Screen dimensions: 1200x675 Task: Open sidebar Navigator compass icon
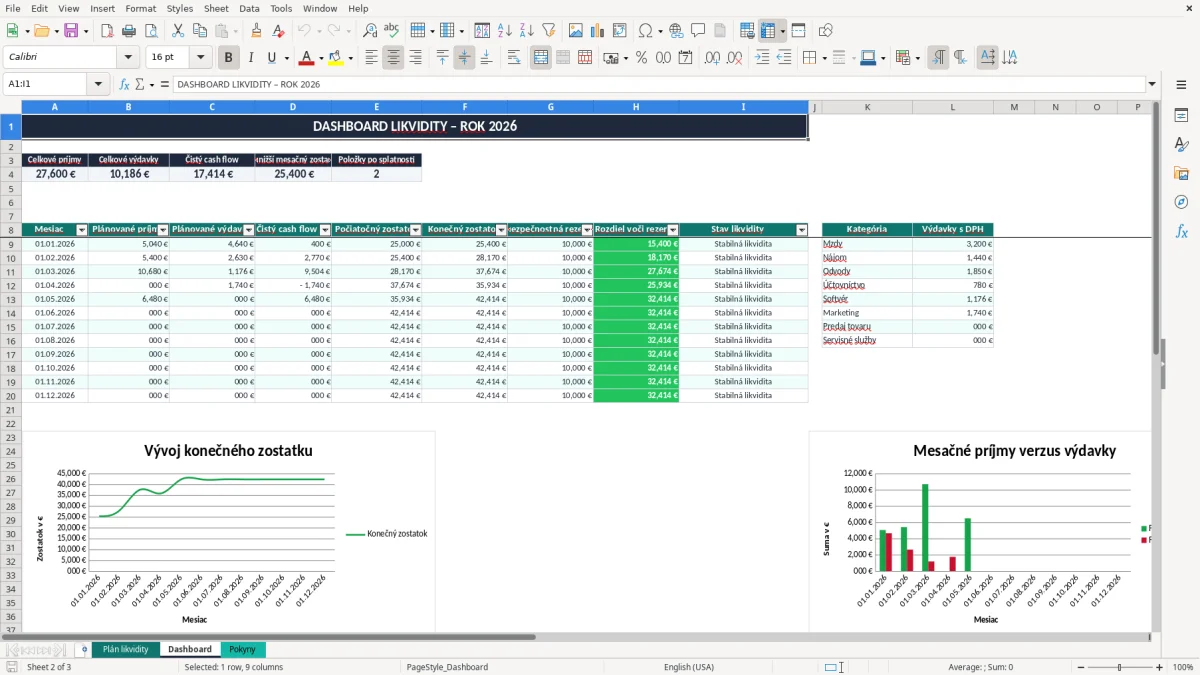[x=1181, y=203]
